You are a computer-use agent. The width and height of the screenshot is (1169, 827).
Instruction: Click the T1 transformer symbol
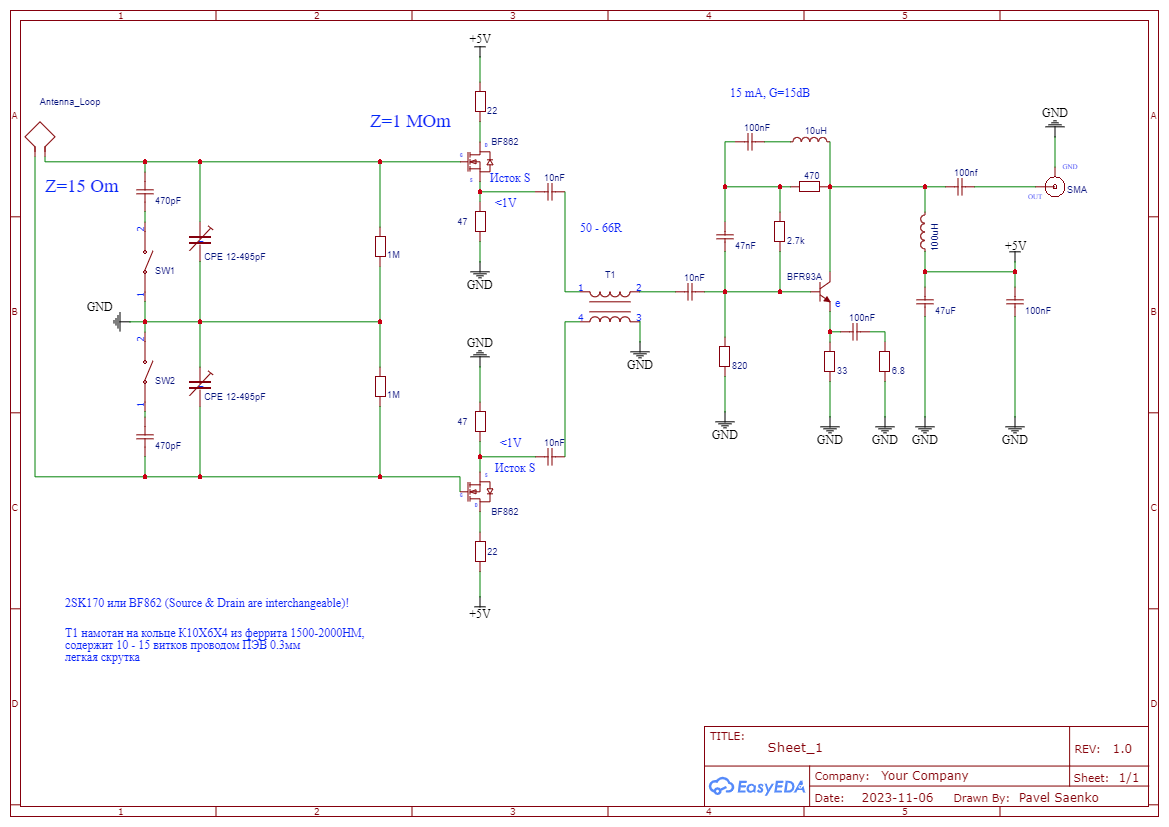pyautogui.click(x=609, y=306)
